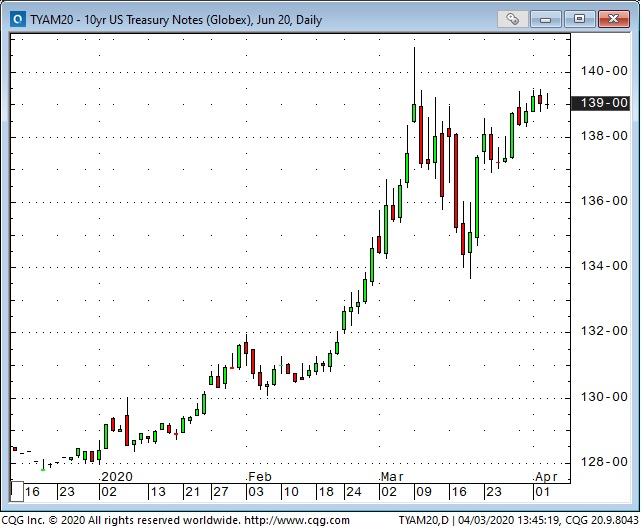Click the 136-00 price axis label
642x528 pixels.
click(x=604, y=201)
